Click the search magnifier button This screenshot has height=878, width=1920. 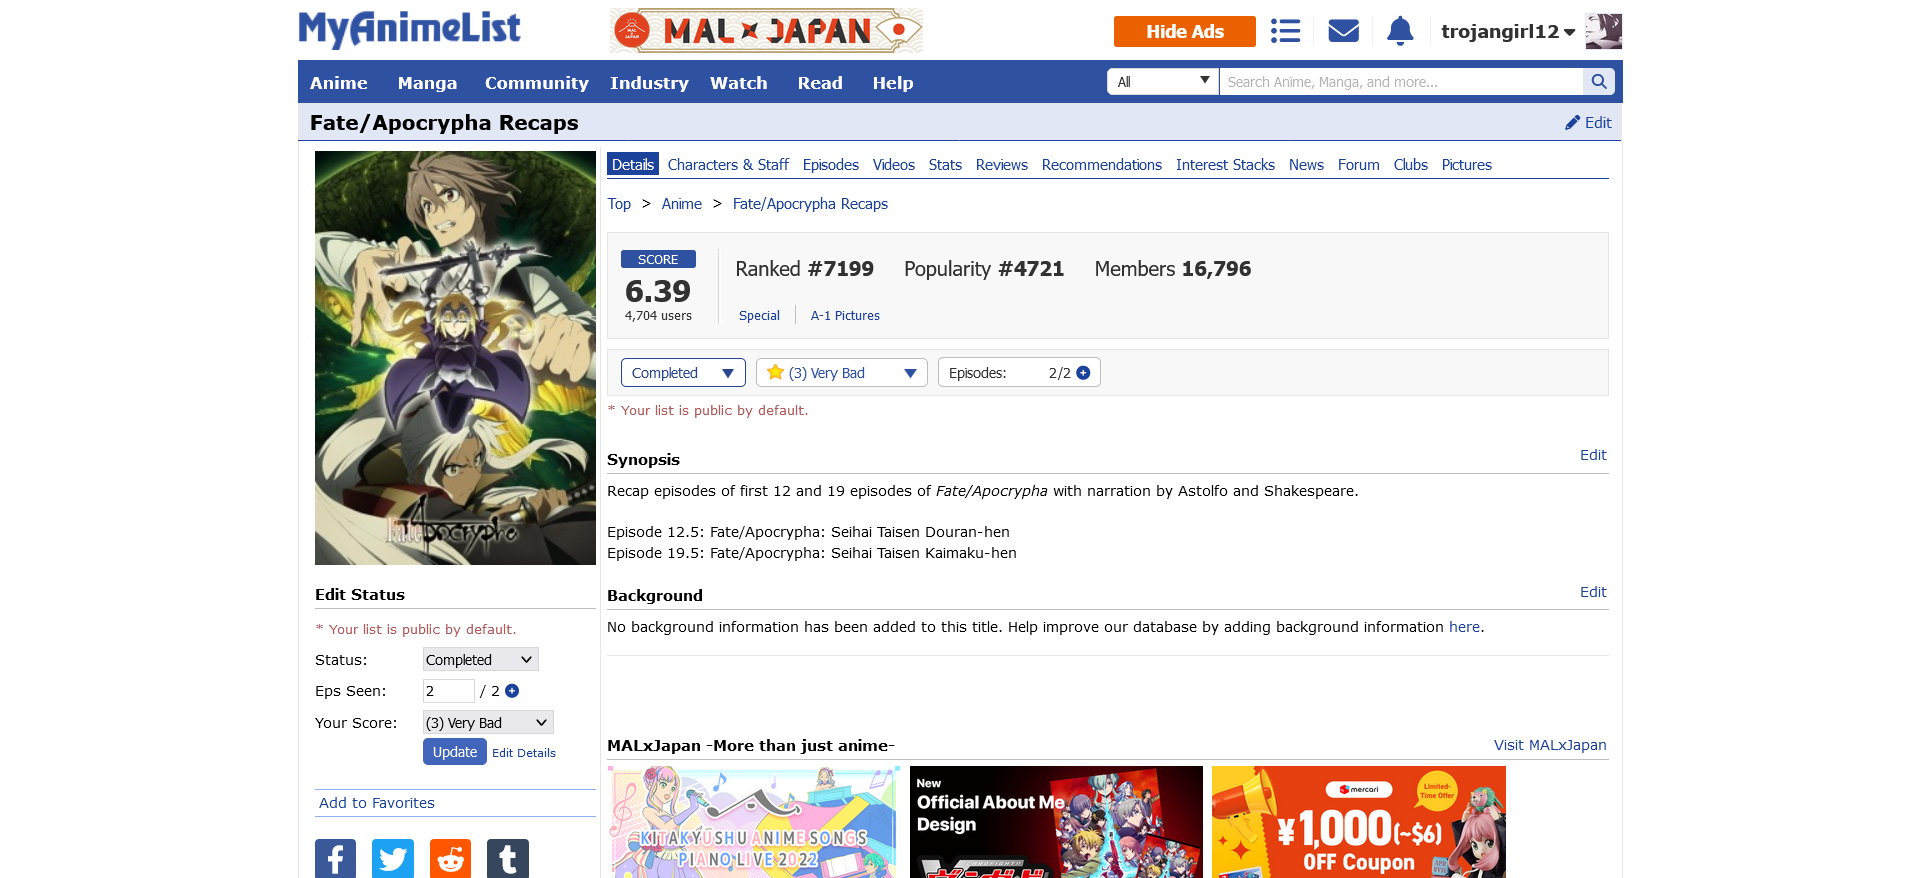(x=1598, y=82)
